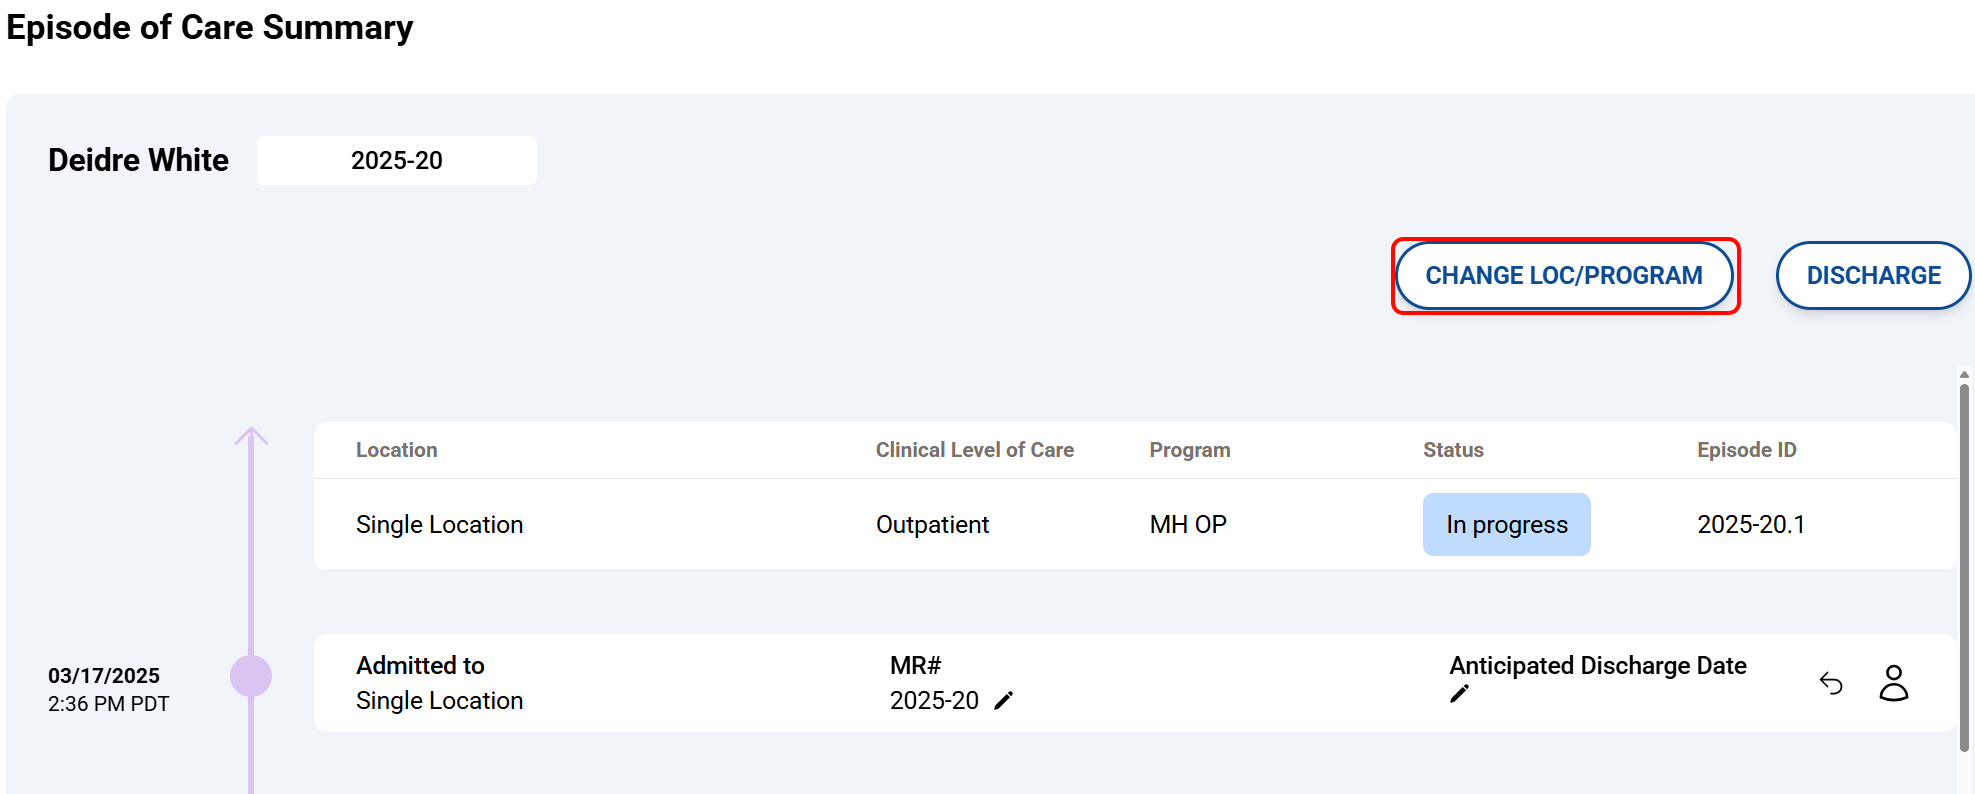Open the 2025-20 episode selector
Viewport: 1975px width, 794px height.
click(x=396, y=161)
